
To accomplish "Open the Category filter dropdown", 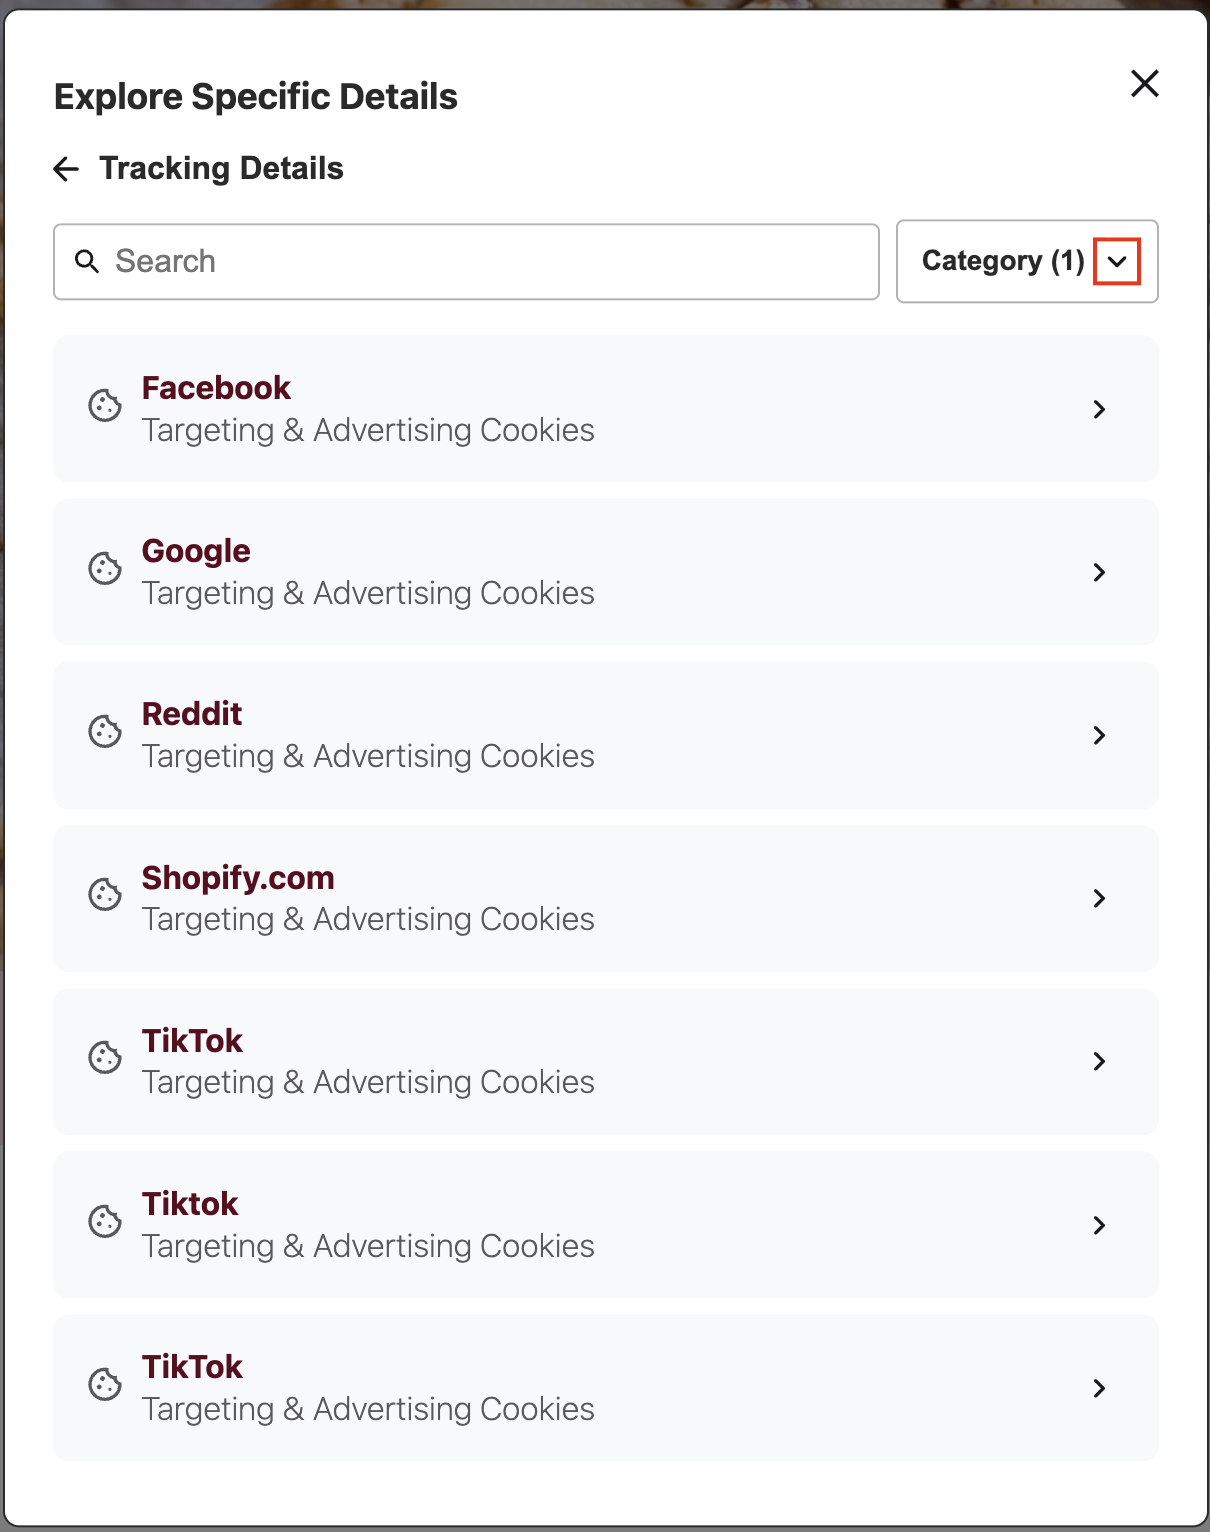I will pos(1118,262).
